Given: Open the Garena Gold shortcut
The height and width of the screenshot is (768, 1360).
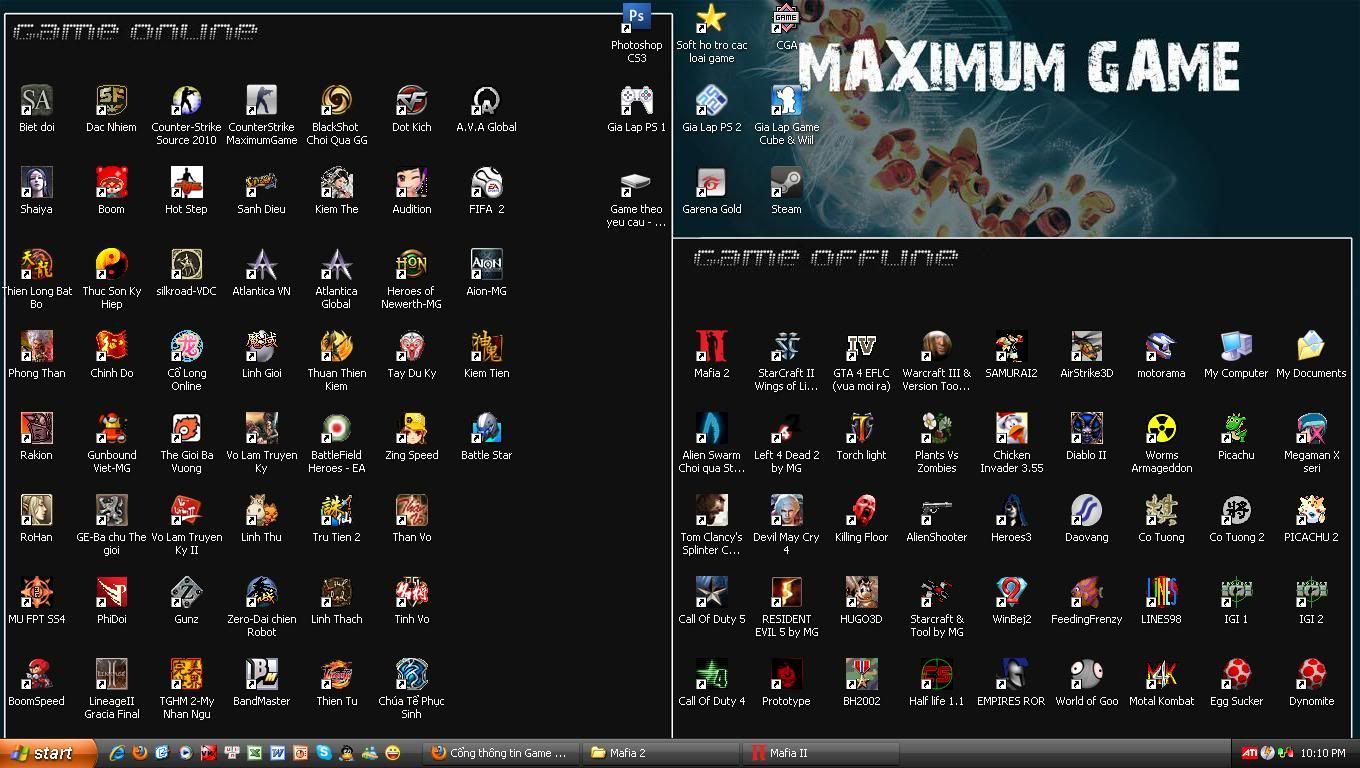Looking at the screenshot, I should pos(711,182).
